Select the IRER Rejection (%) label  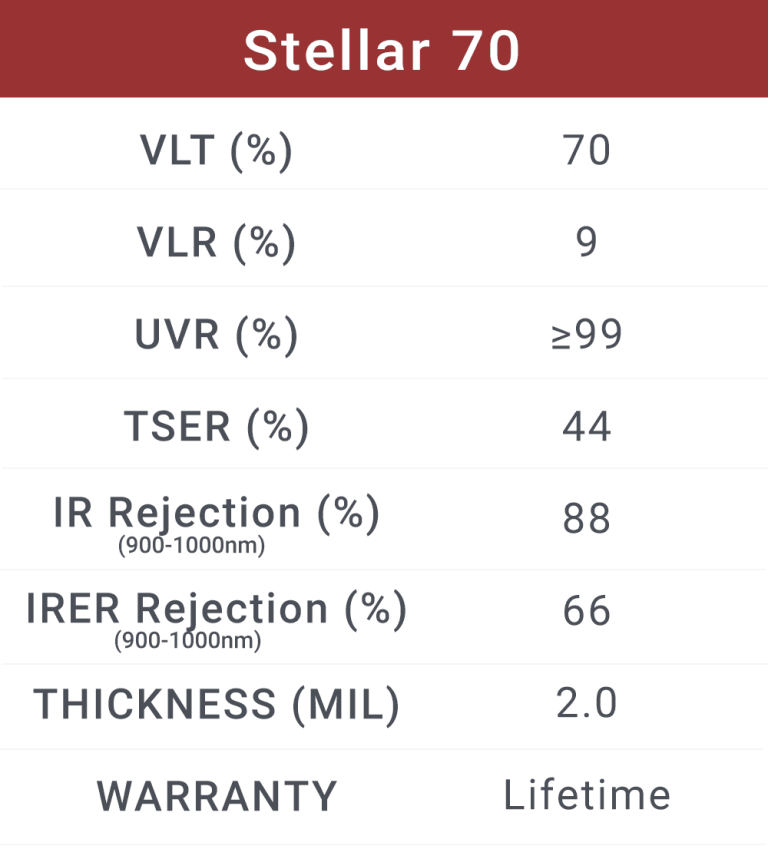[x=216, y=608]
